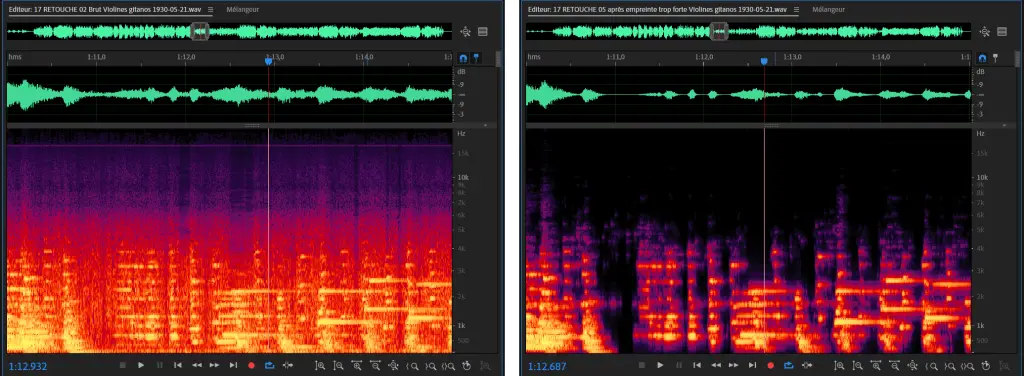Switch to the Mélangeur tab on the left
The image size is (1024, 376).
(243, 10)
